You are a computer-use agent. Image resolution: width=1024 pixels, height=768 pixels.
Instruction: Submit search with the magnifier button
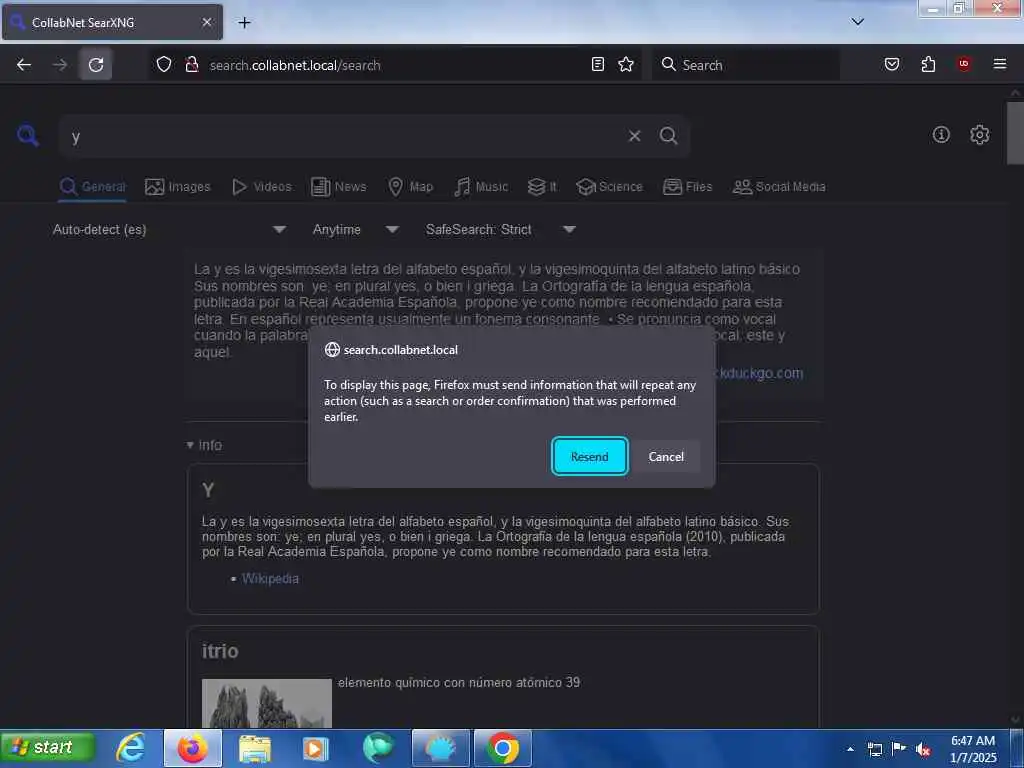coord(668,136)
